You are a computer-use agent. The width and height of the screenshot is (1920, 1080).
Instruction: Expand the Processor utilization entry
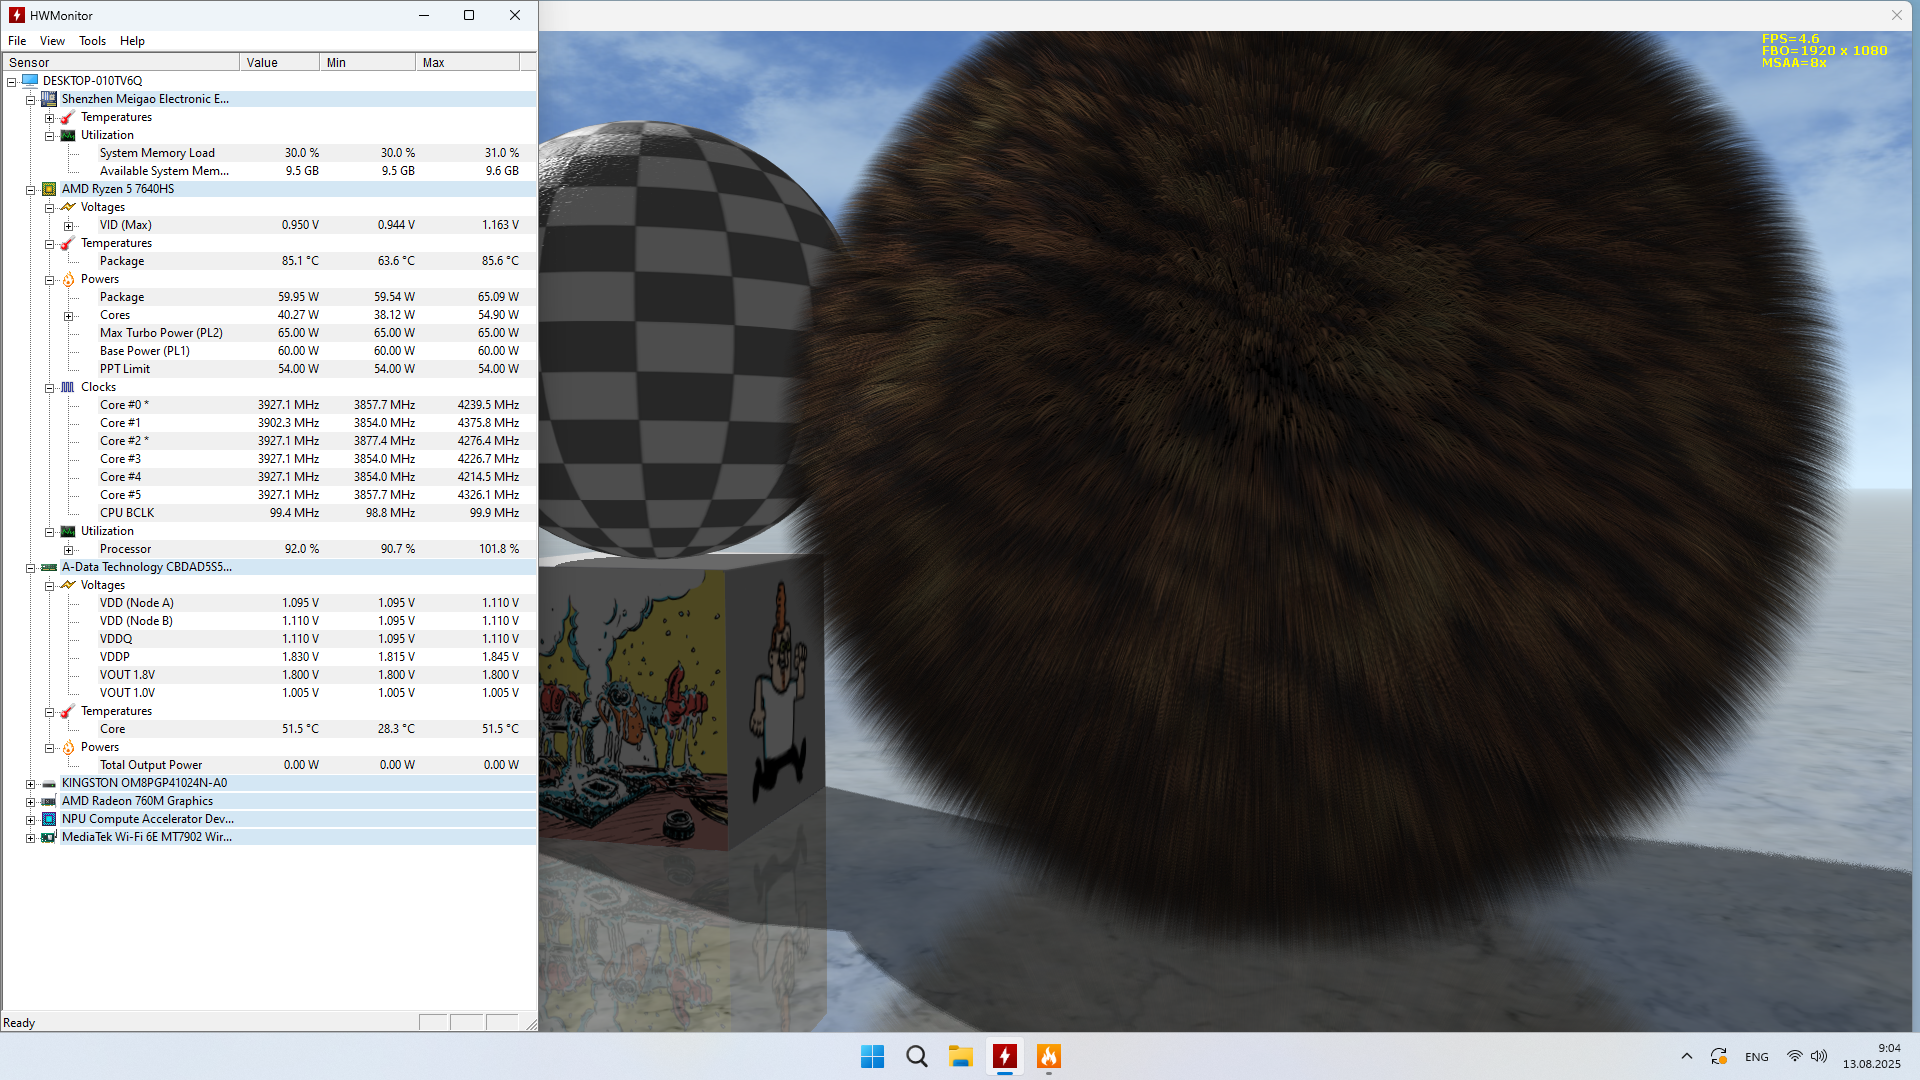click(69, 550)
